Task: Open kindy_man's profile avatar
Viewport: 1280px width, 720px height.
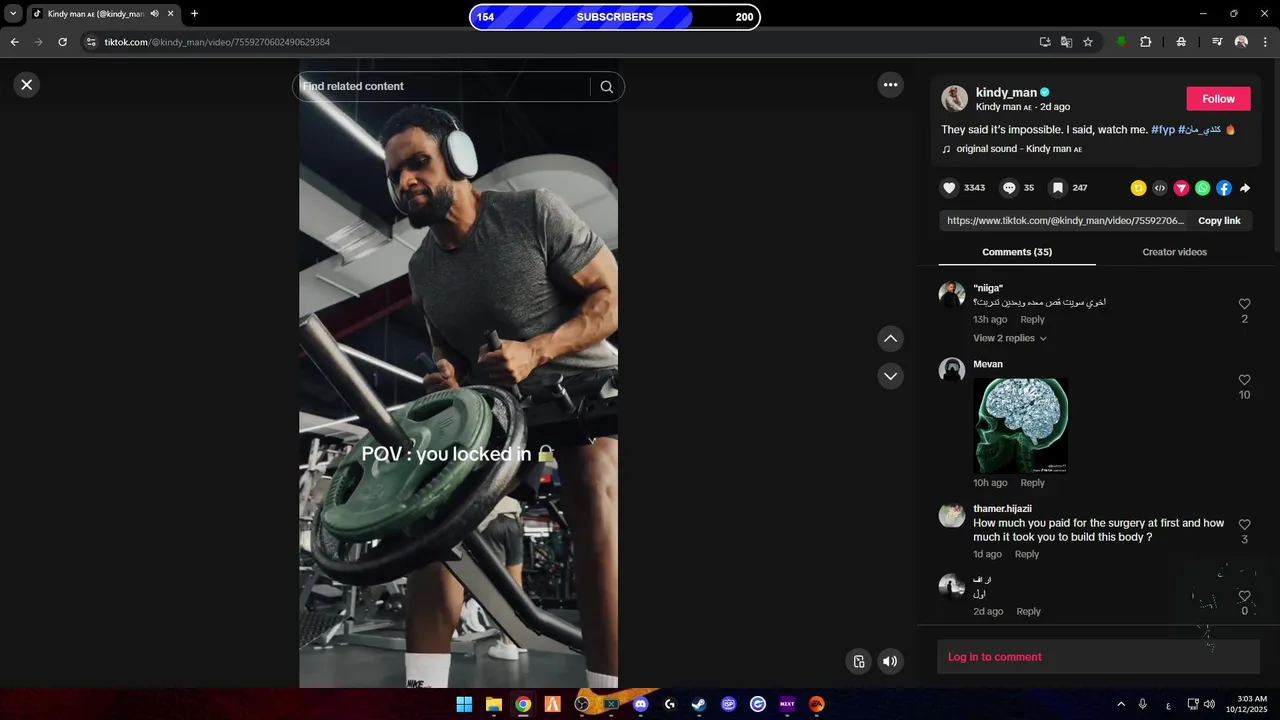Action: coord(954,98)
